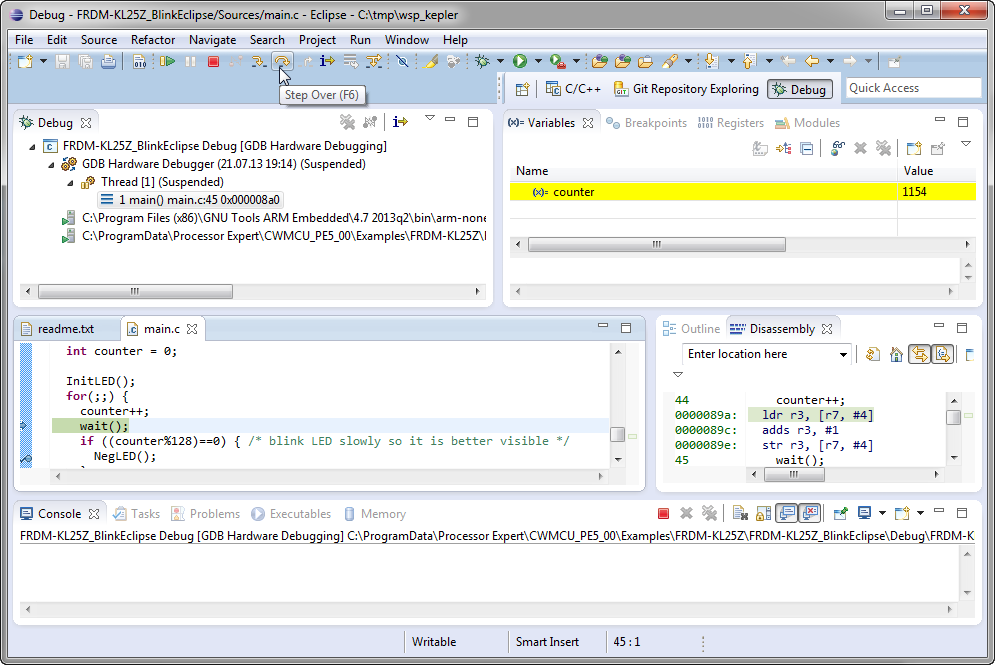Screen dimensions: 995x665
Task: Open the Project menu
Action: [317, 40]
